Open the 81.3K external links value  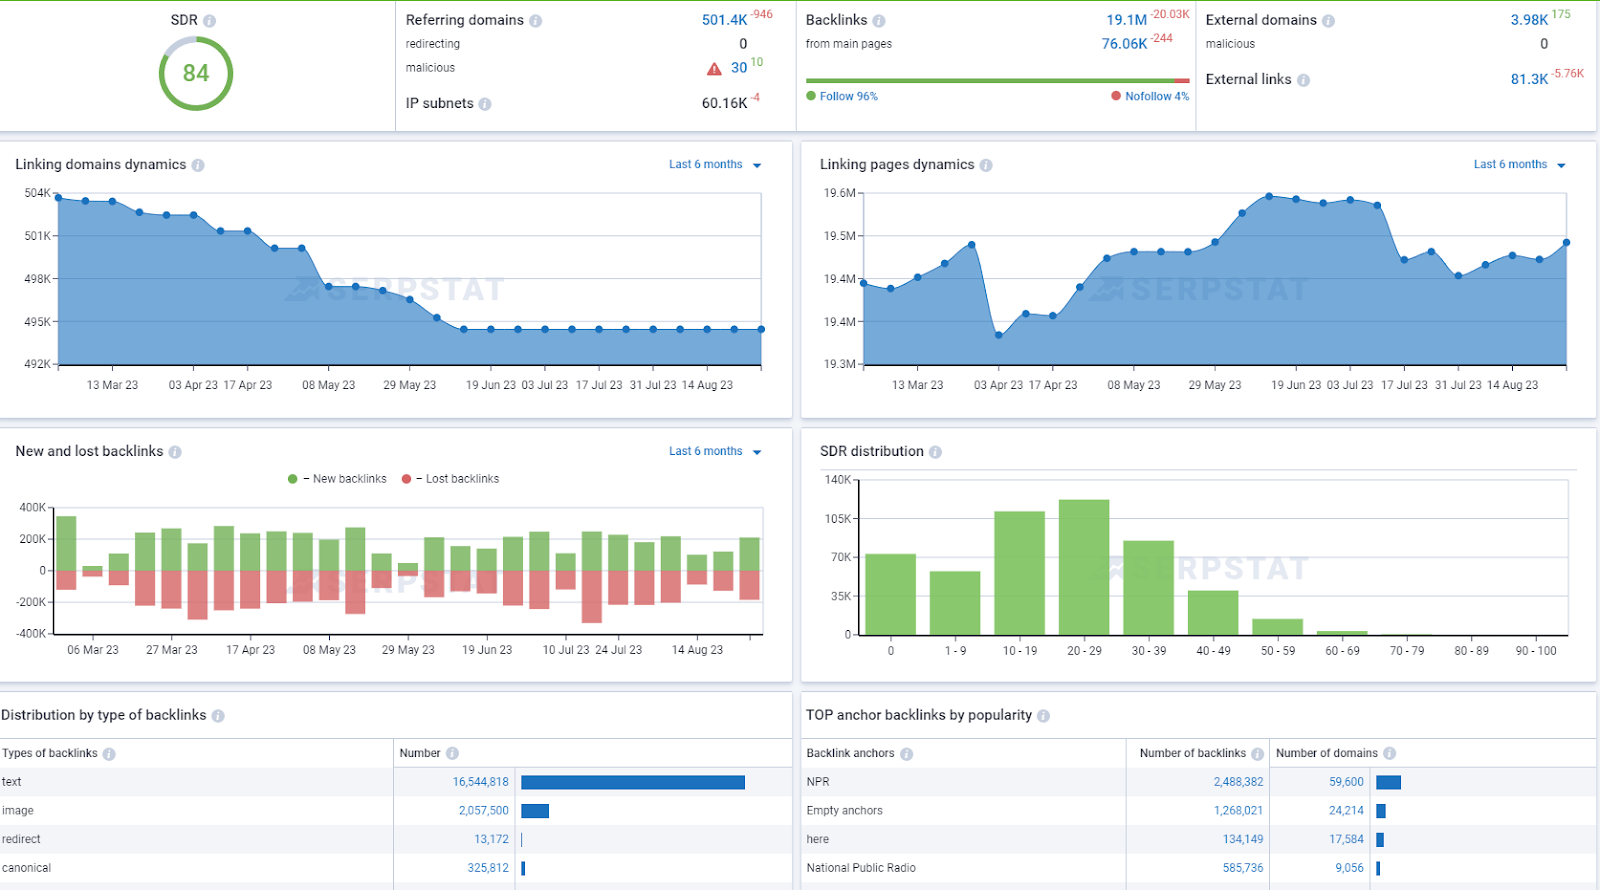(1529, 79)
